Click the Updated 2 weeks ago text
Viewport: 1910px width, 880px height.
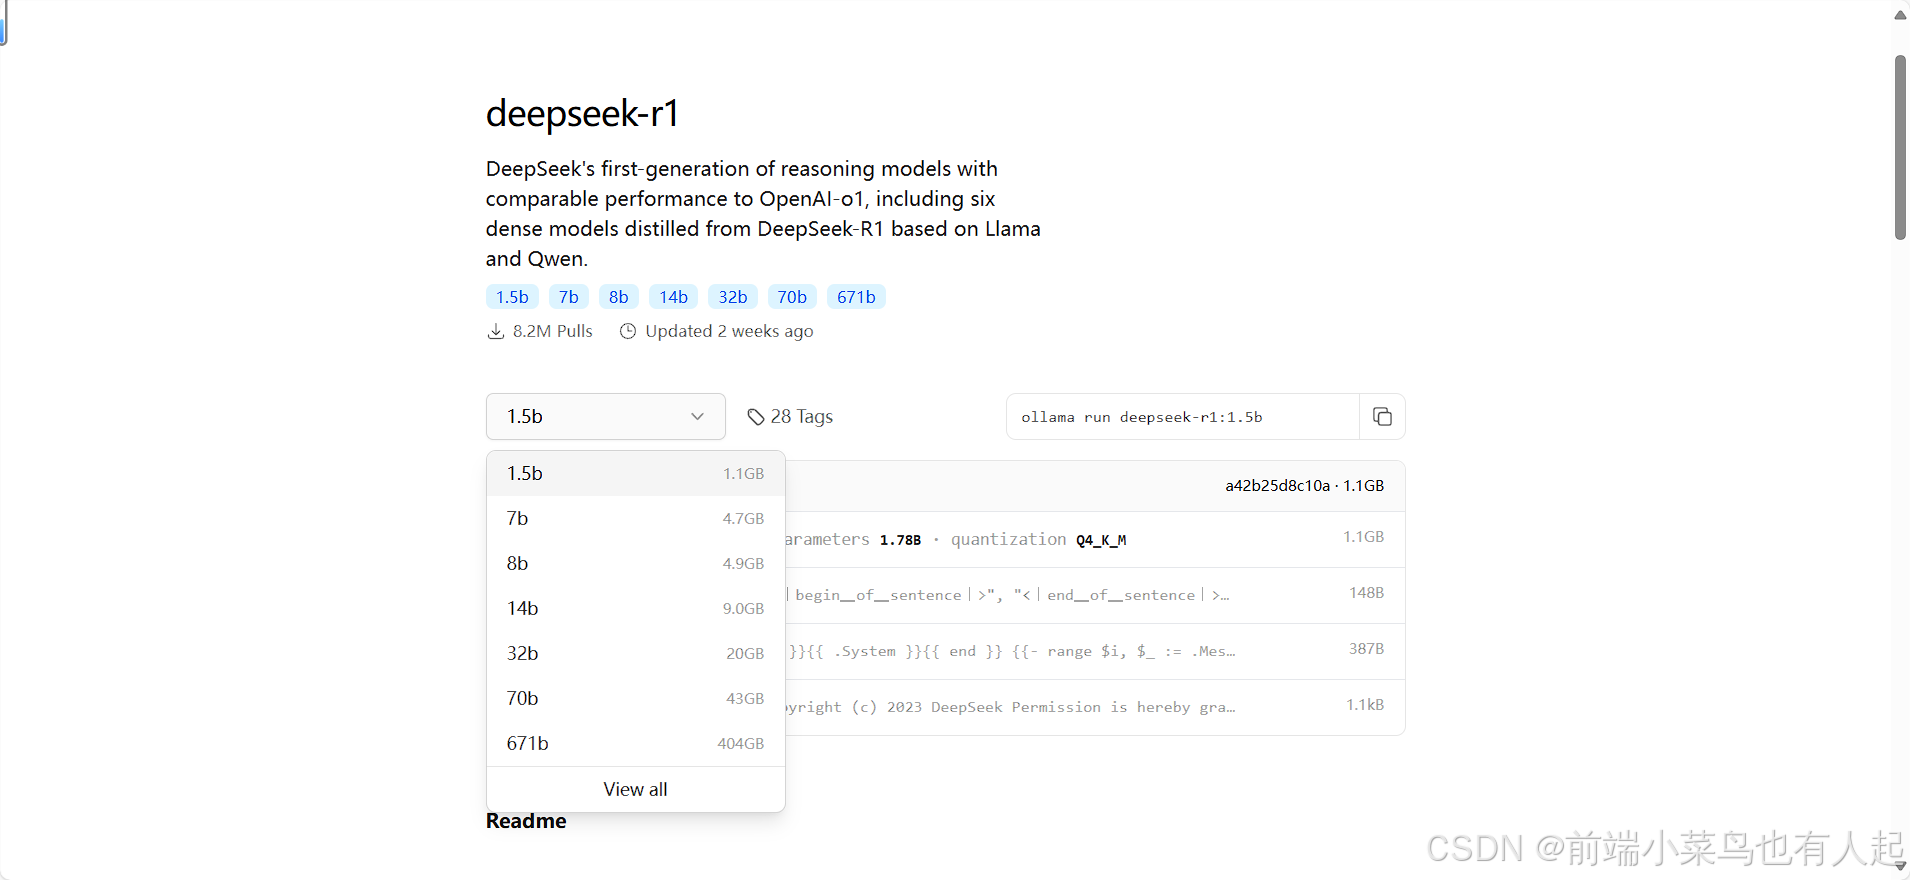tap(729, 331)
